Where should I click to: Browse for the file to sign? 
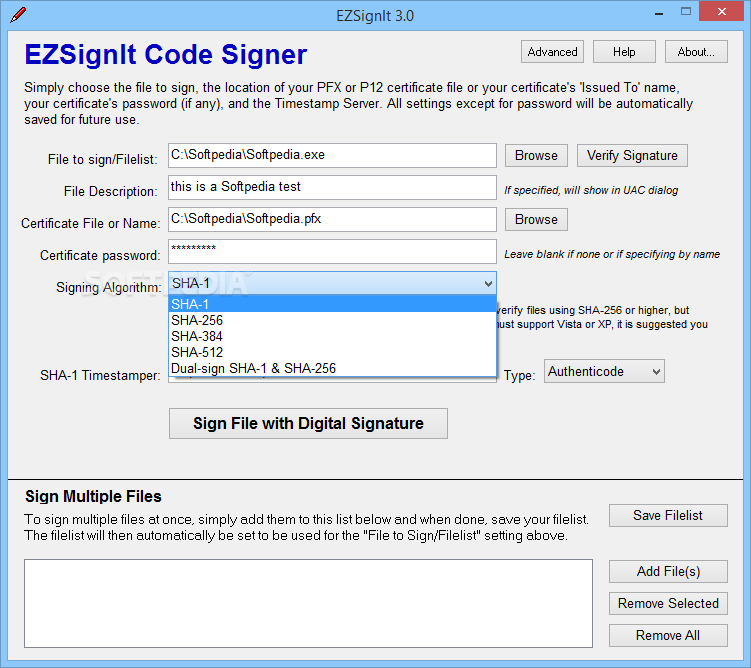point(536,156)
